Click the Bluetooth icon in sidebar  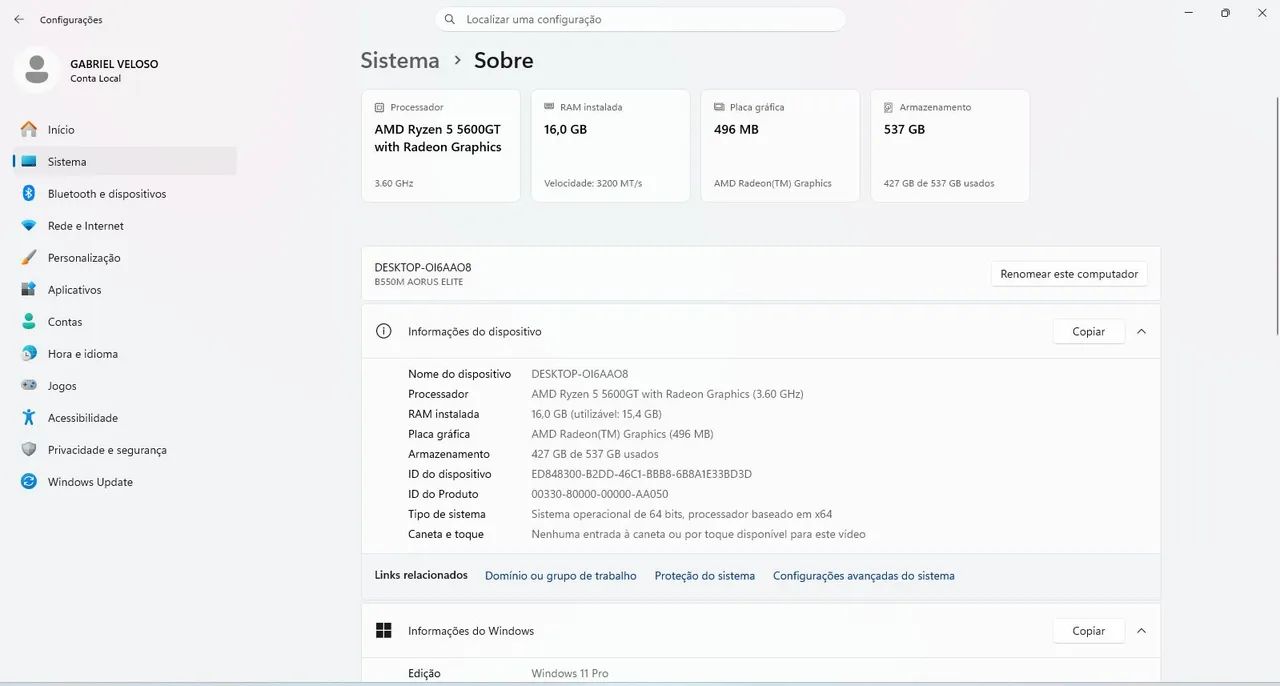29,193
